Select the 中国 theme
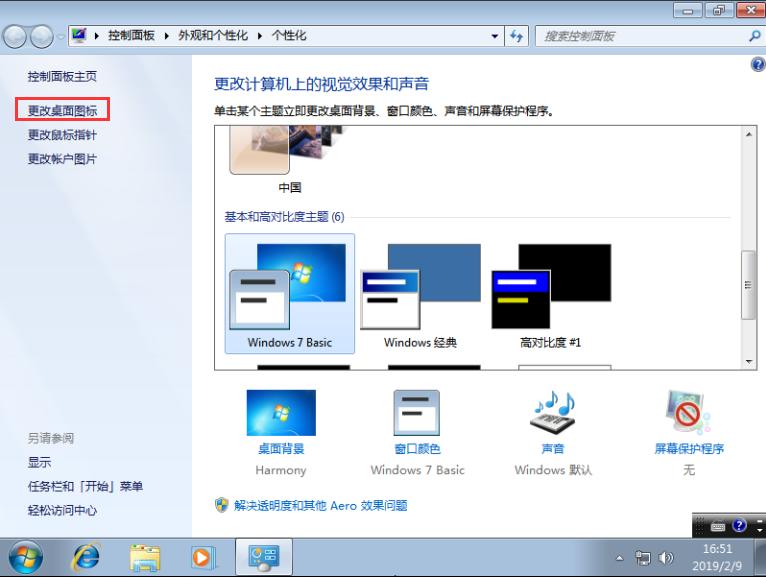Image resolution: width=766 pixels, height=577 pixels. 290,159
